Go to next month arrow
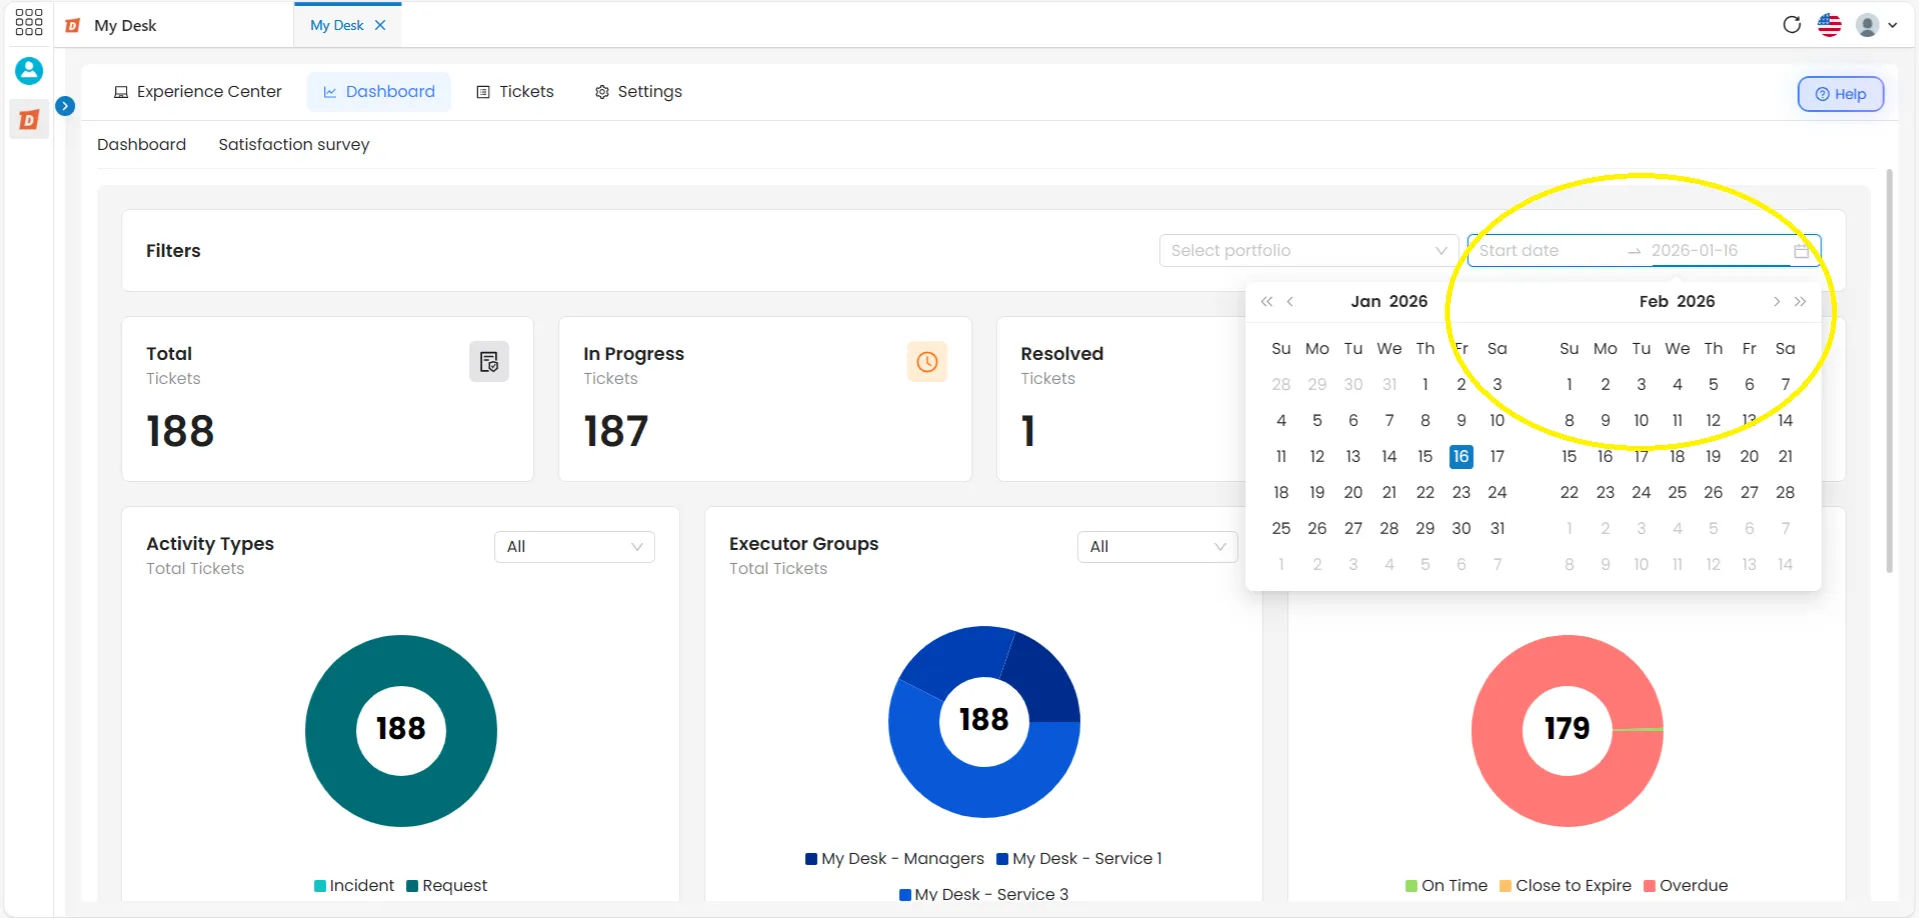Viewport: 1919px width, 918px height. point(1776,301)
